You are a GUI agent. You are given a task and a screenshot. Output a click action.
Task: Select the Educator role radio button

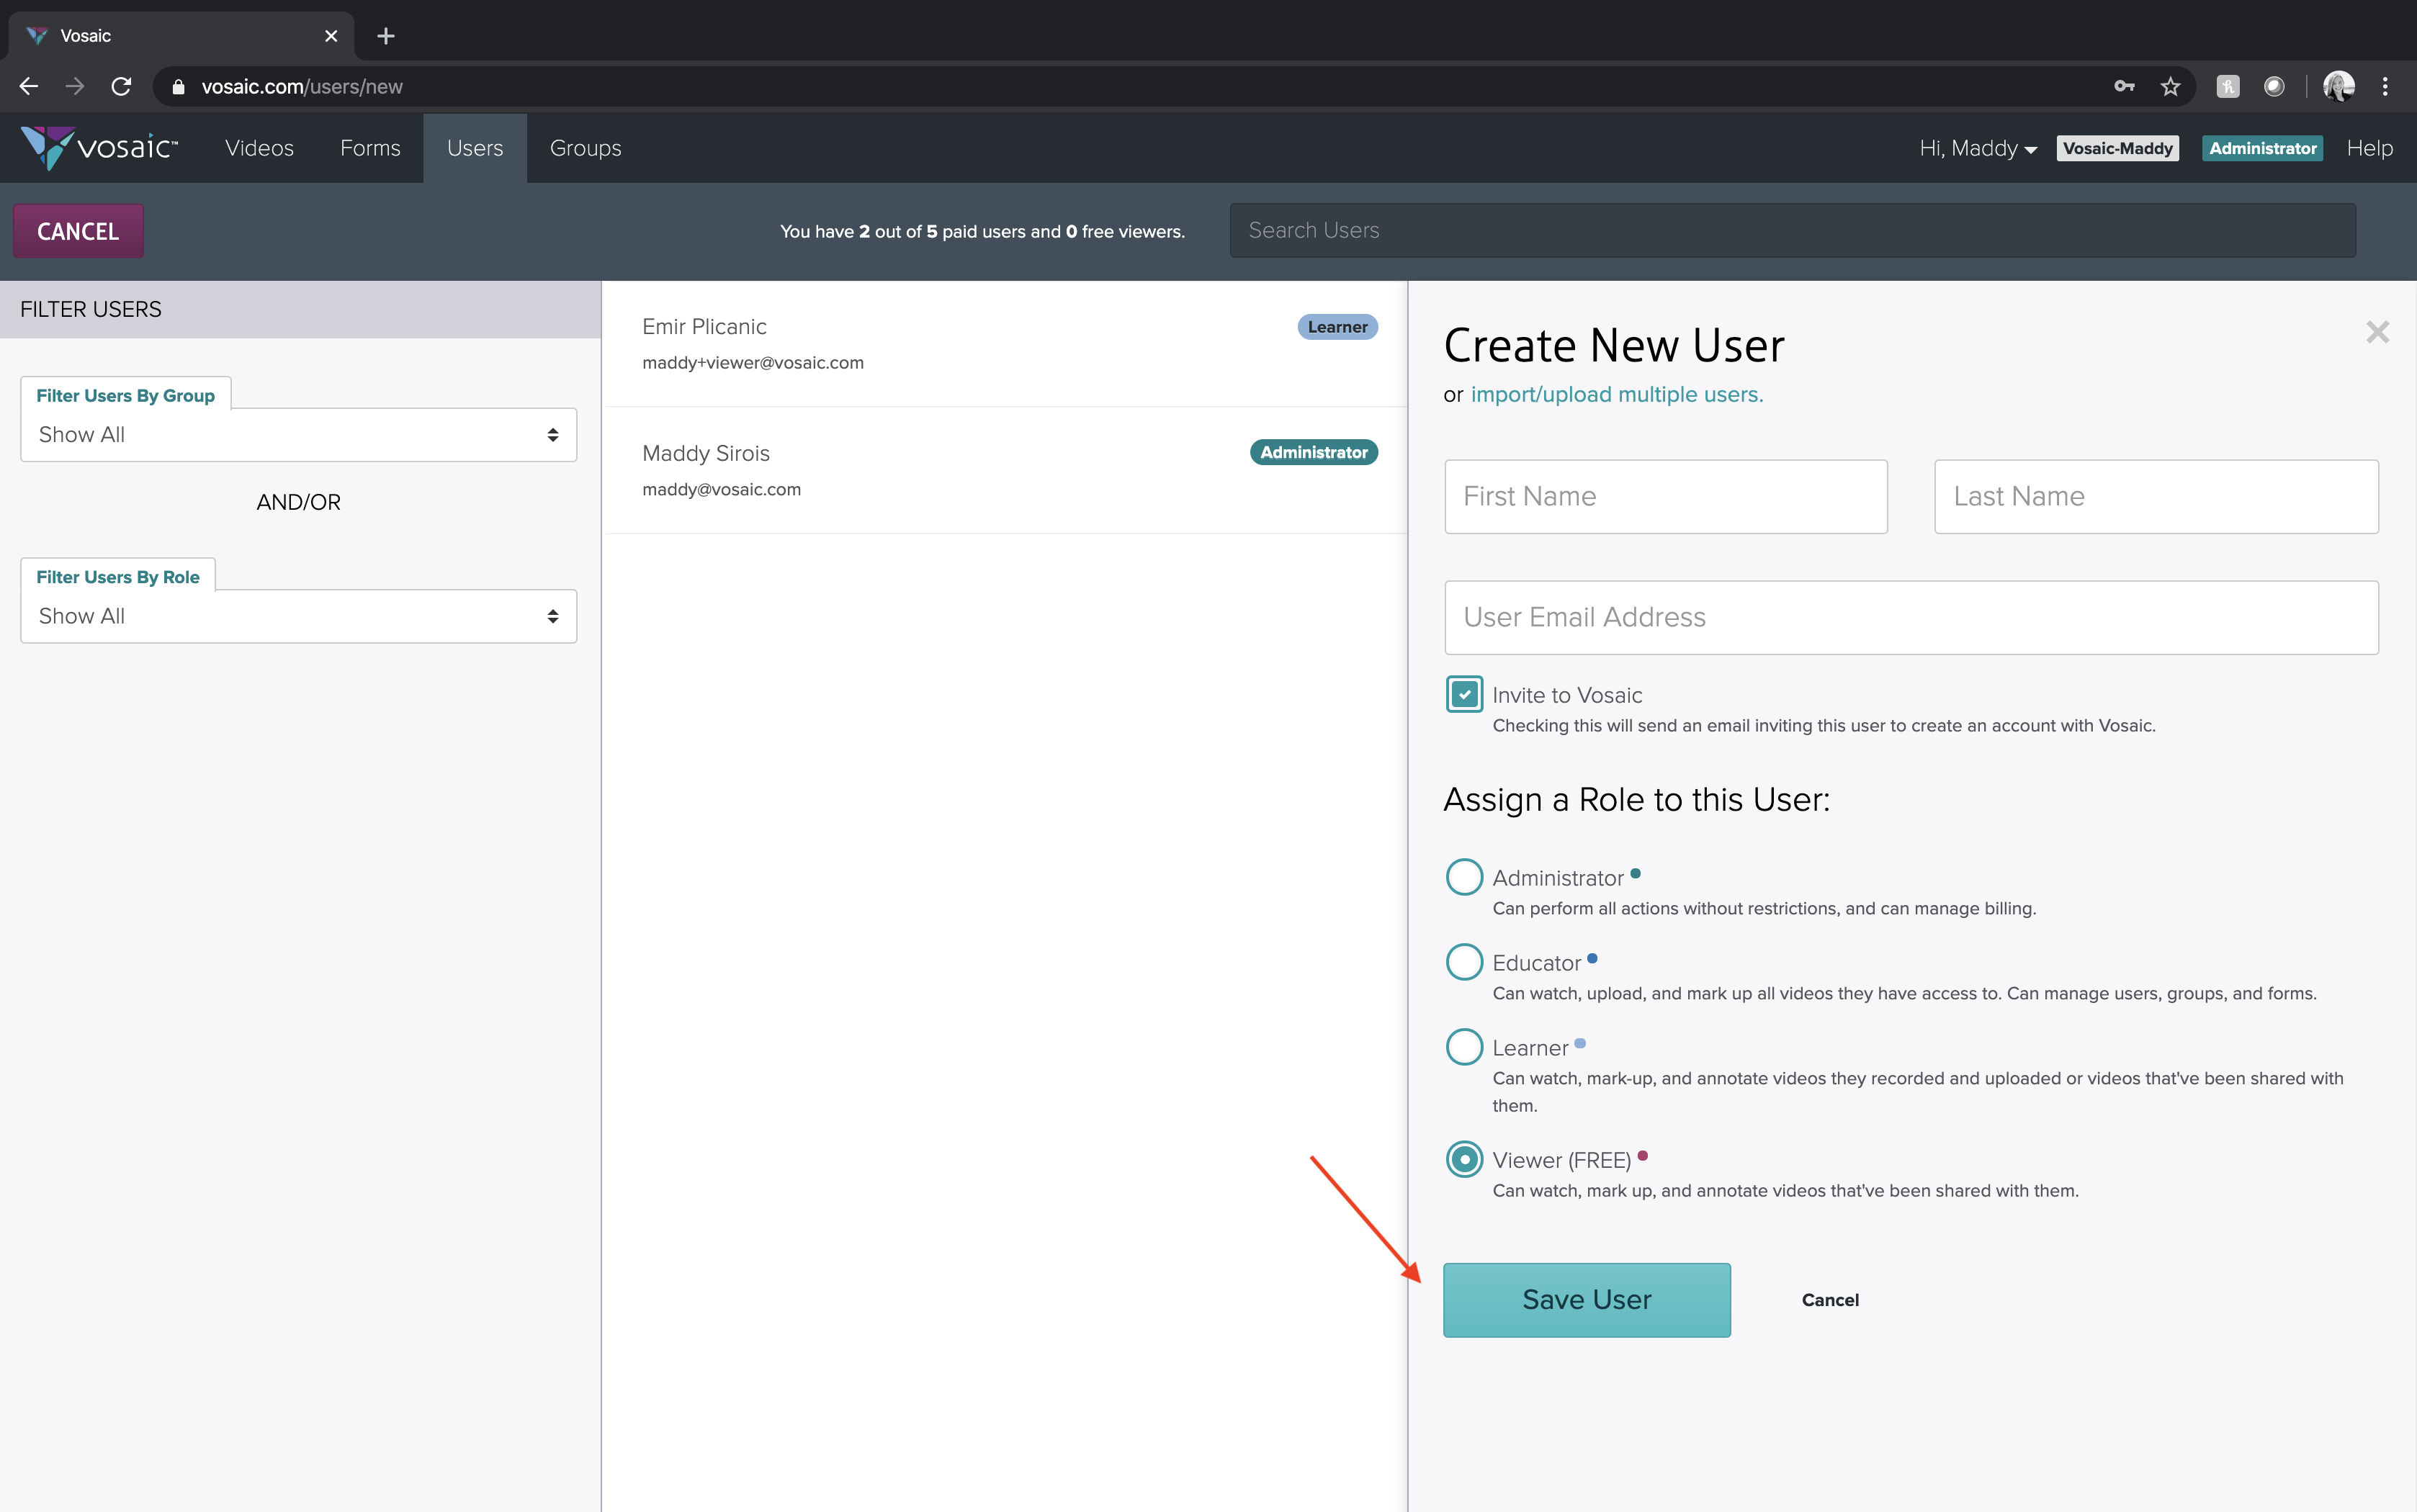1464,962
